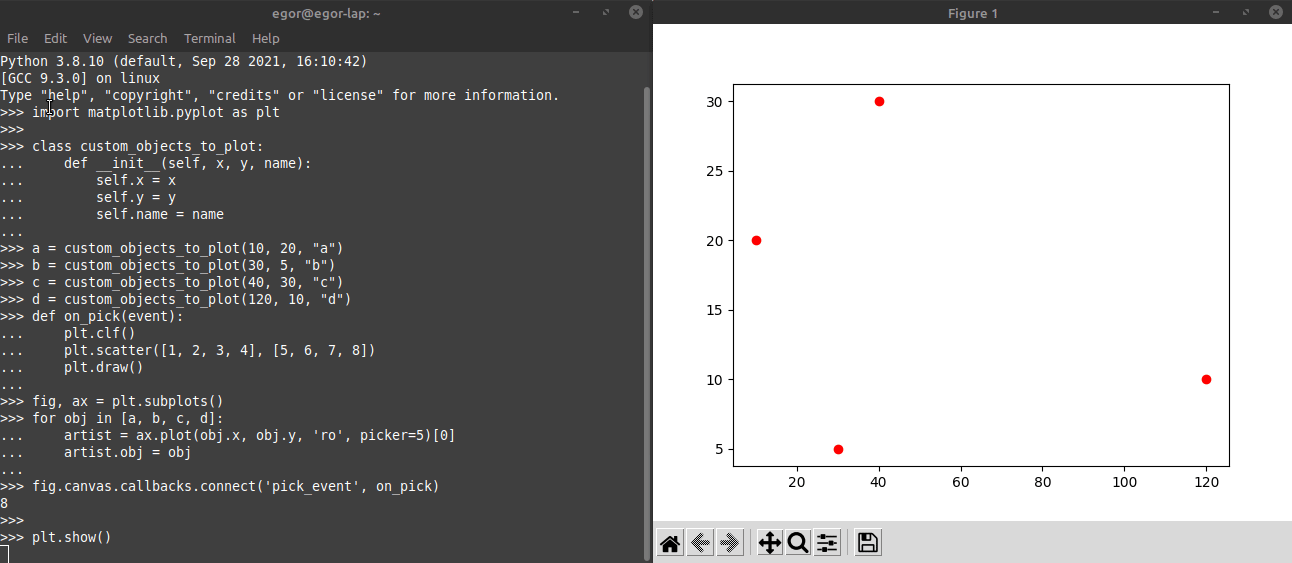Open the Search menu in terminal
Screen dimensions: 1292x563
click(148, 38)
